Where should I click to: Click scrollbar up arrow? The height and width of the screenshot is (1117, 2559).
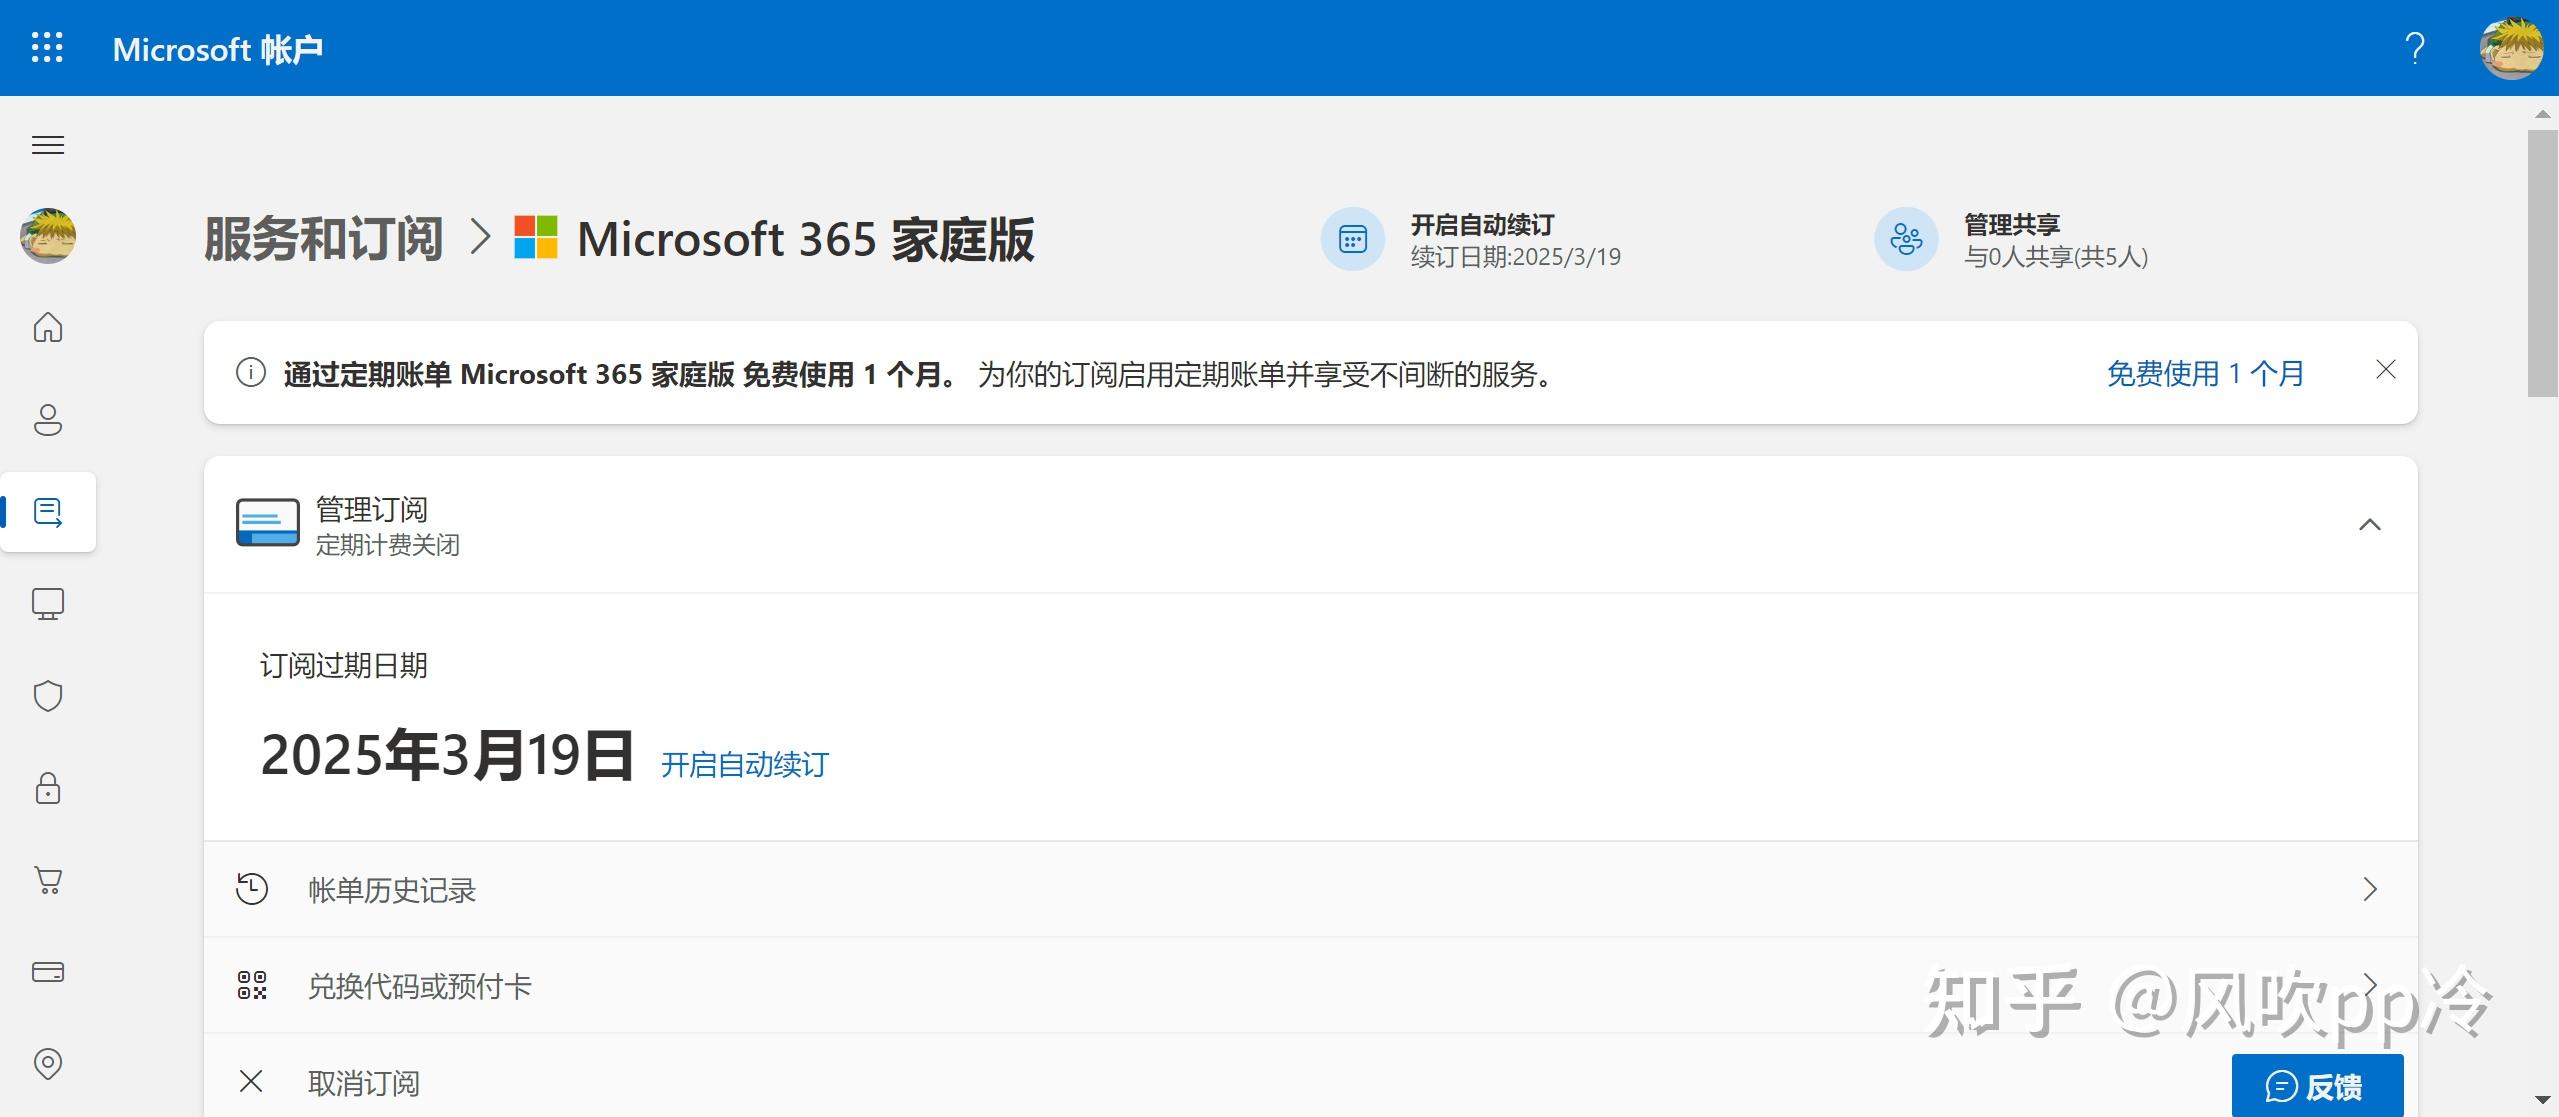[2543, 114]
